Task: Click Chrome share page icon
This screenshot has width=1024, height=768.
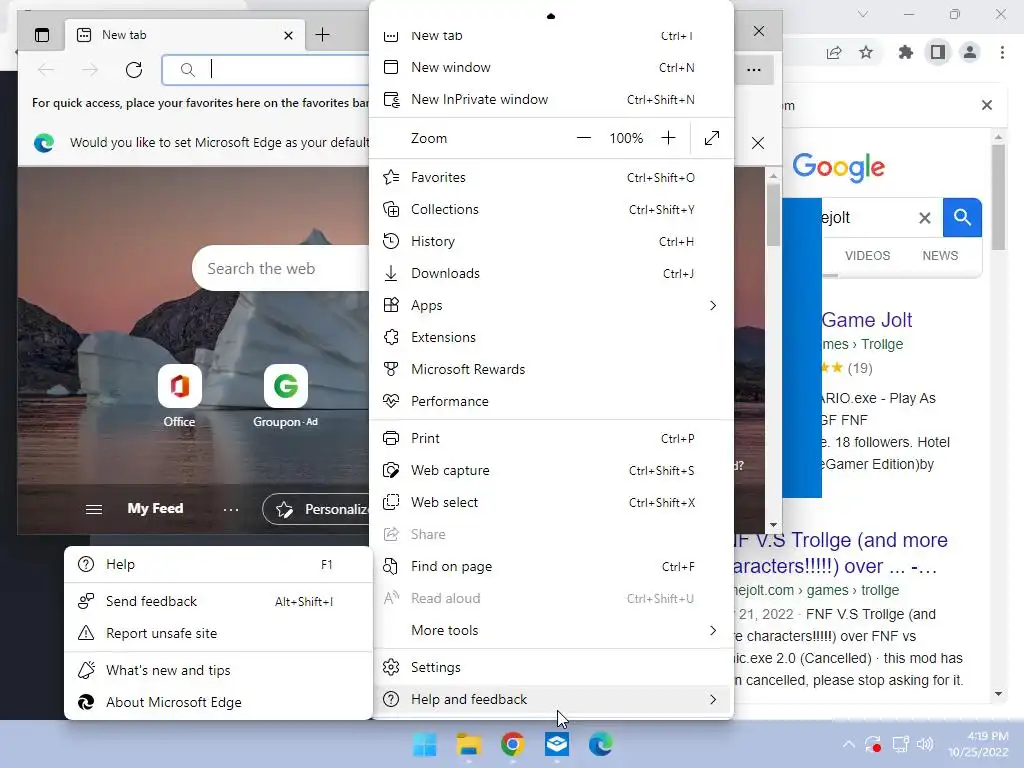Action: [834, 53]
